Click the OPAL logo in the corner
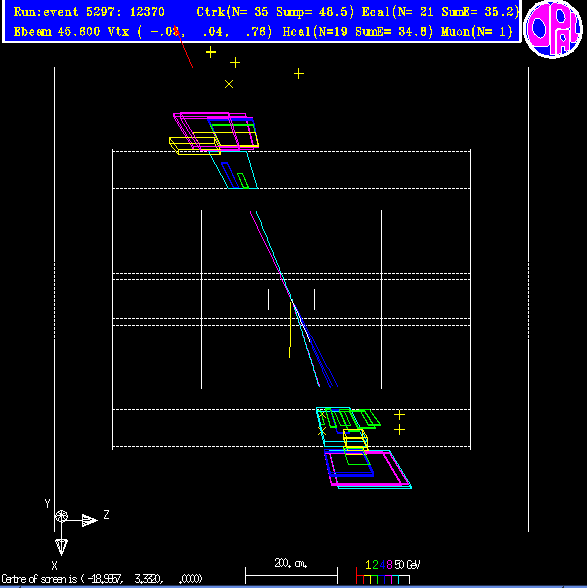 553,29
